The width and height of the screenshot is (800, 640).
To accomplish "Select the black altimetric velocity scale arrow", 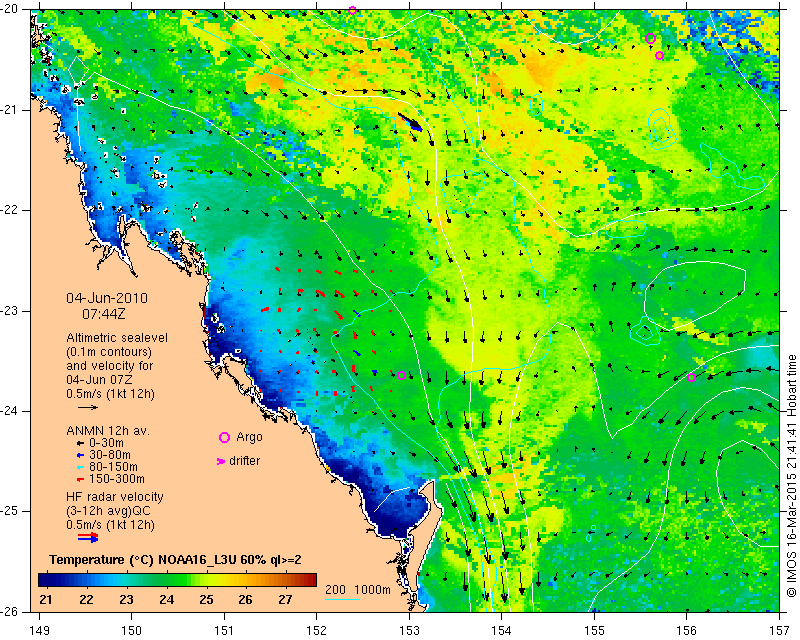I will pos(88,407).
